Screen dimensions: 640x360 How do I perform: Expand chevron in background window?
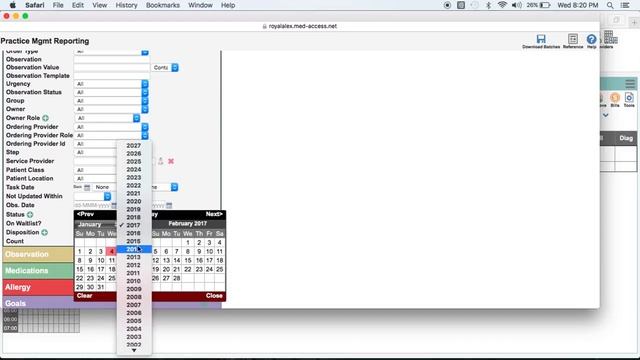click(x=606, y=116)
